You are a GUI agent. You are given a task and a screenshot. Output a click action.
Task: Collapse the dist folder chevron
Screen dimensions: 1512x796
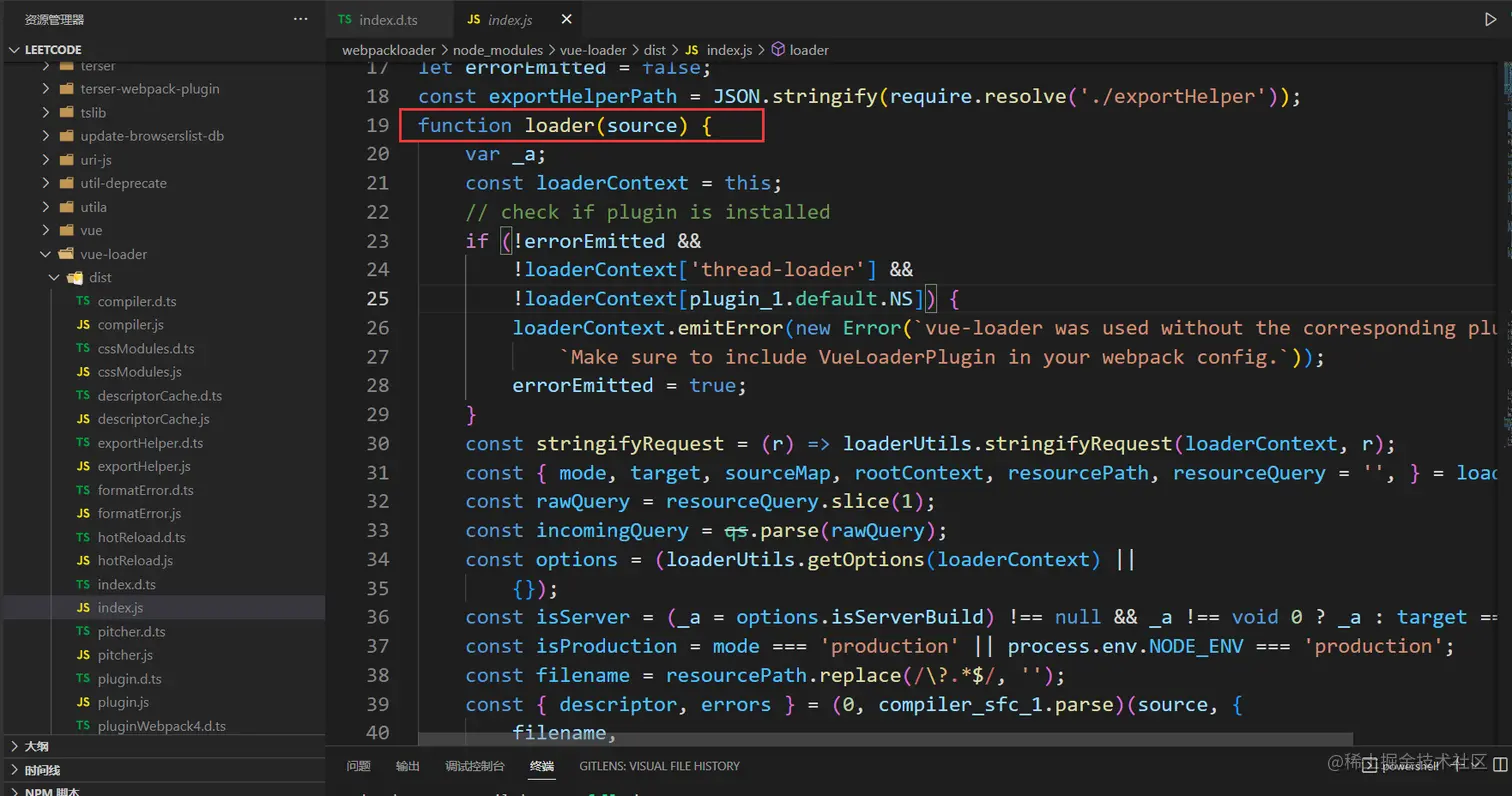pos(55,278)
